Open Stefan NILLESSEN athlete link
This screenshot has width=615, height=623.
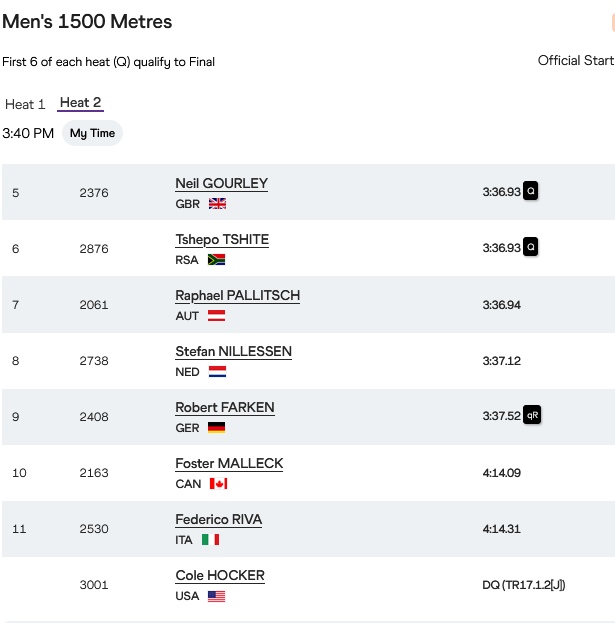233,352
